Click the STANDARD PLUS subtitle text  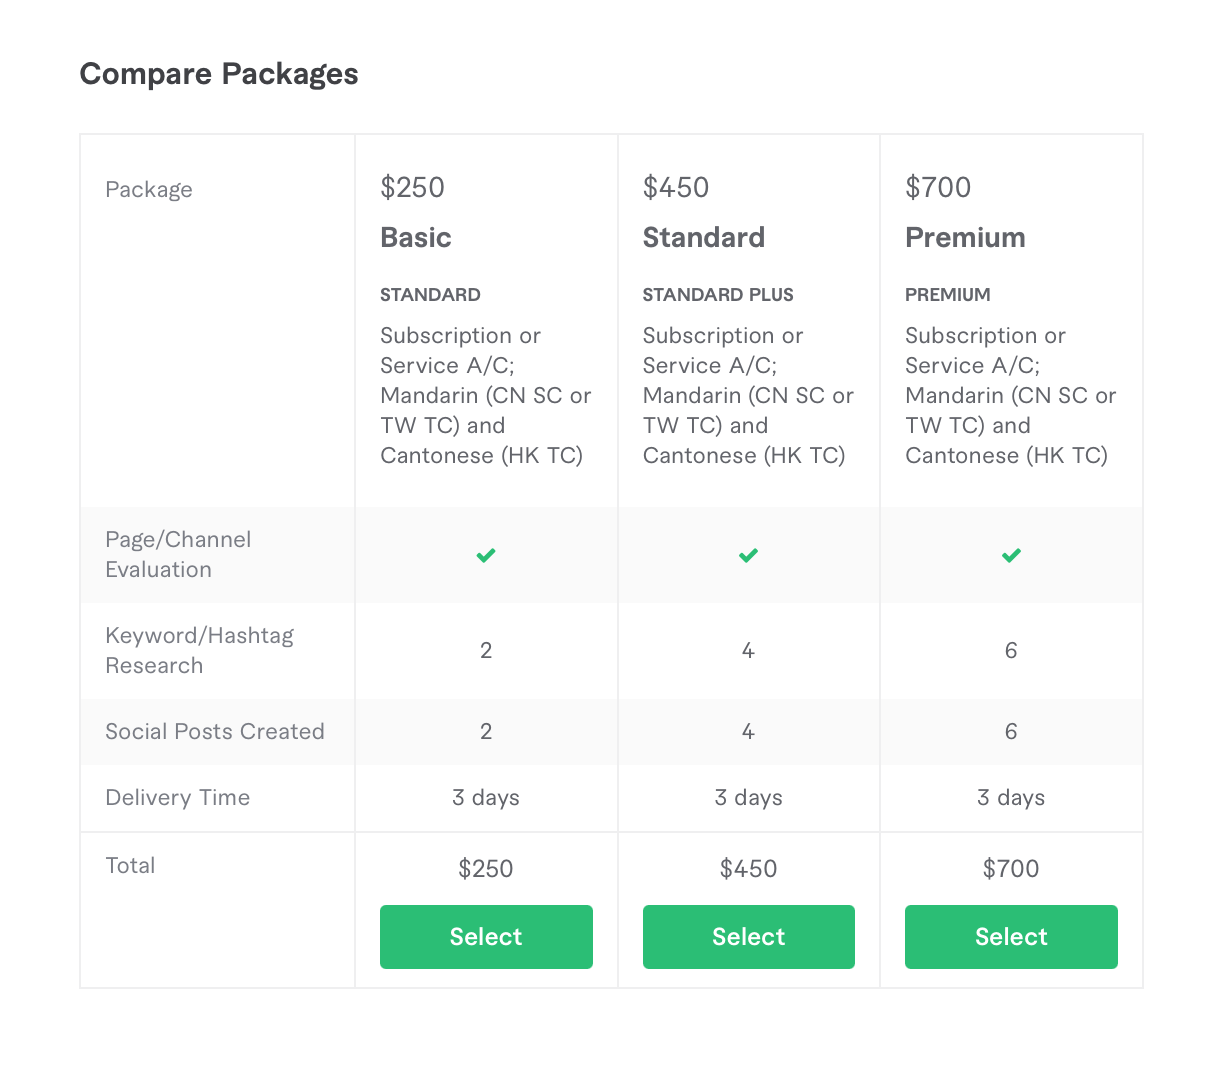718,295
